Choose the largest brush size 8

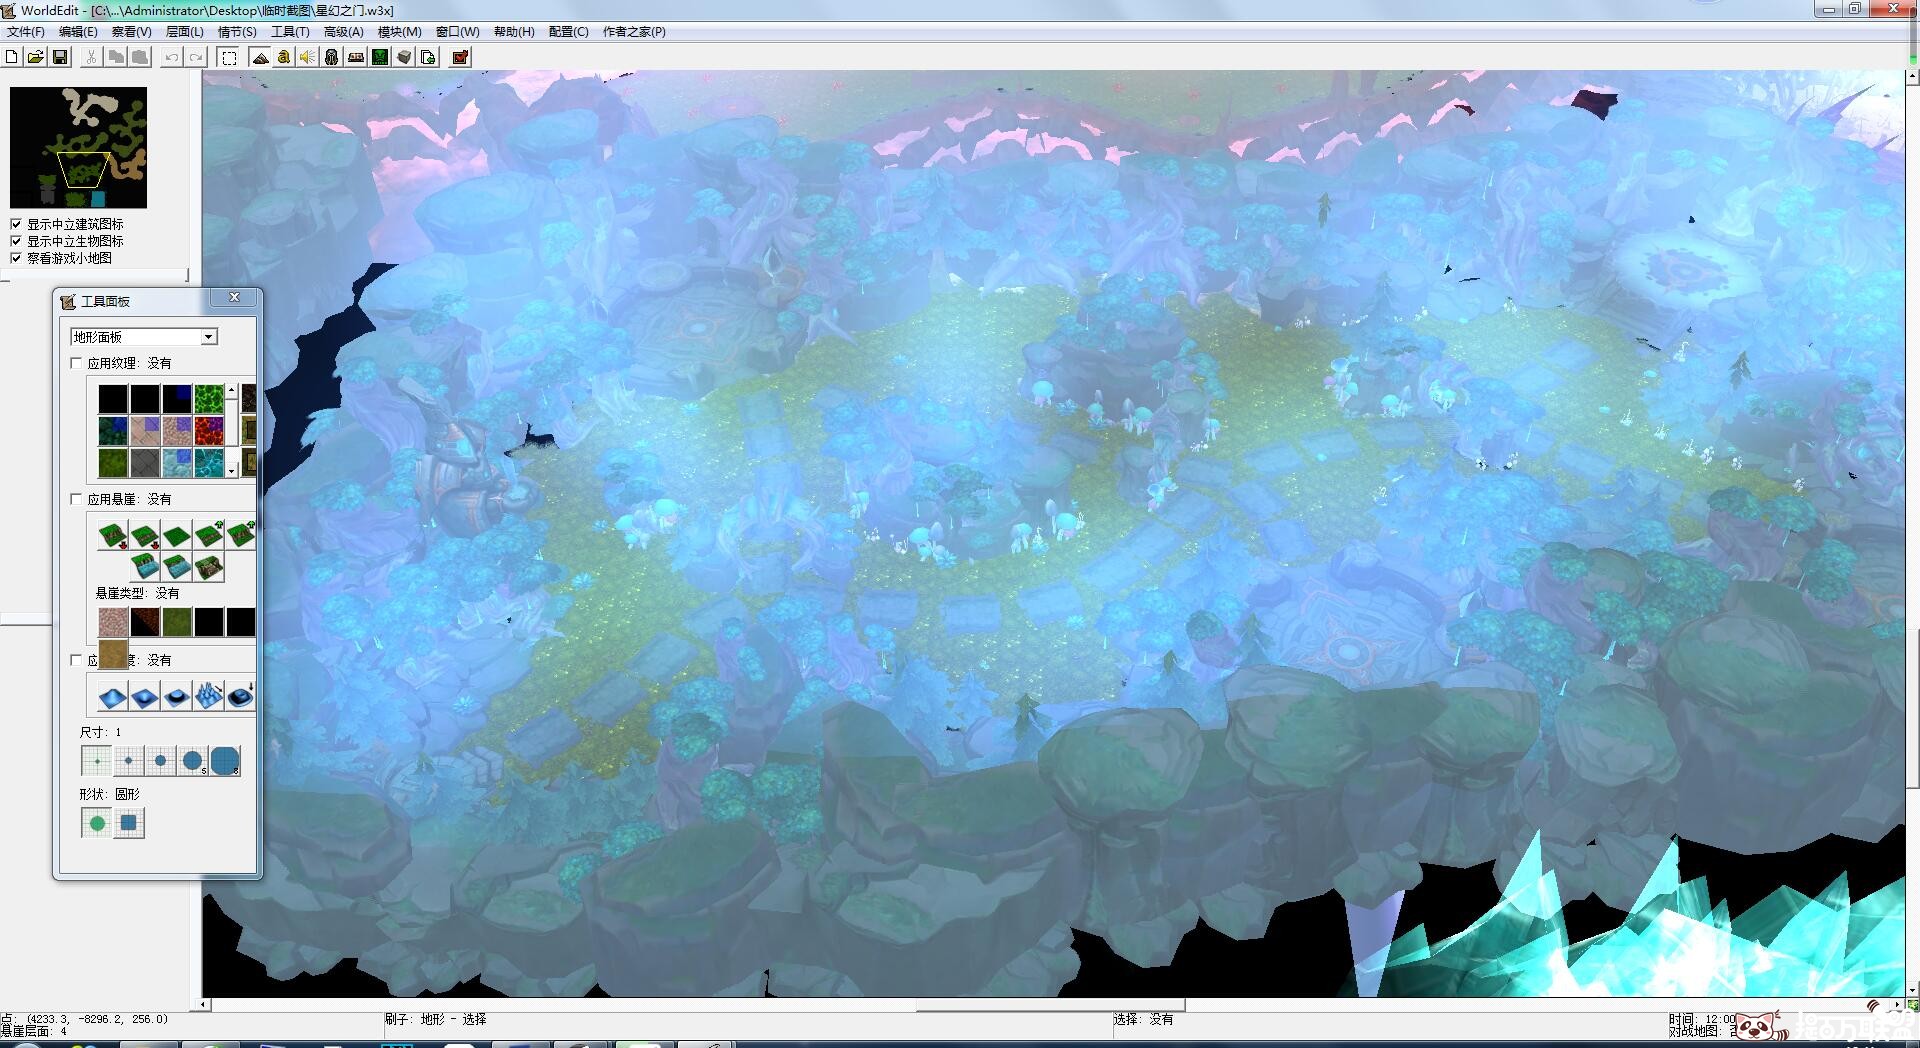point(224,761)
